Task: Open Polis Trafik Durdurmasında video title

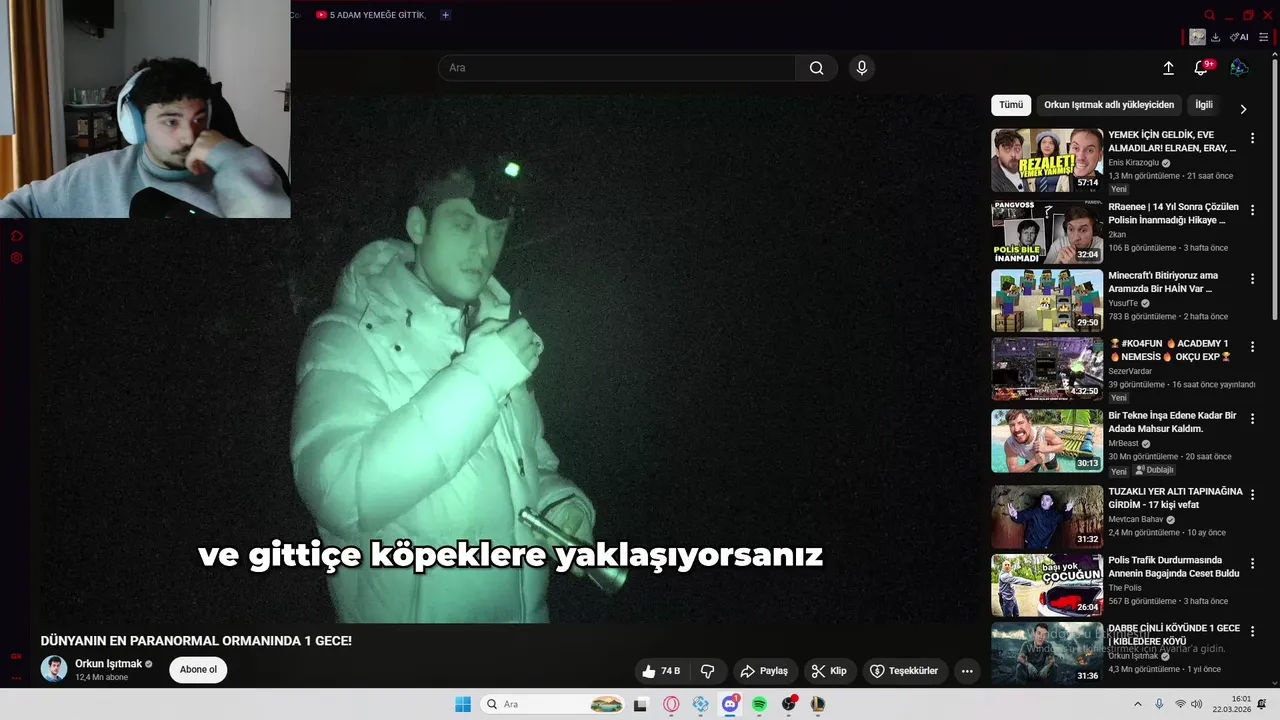Action: [x=1174, y=567]
